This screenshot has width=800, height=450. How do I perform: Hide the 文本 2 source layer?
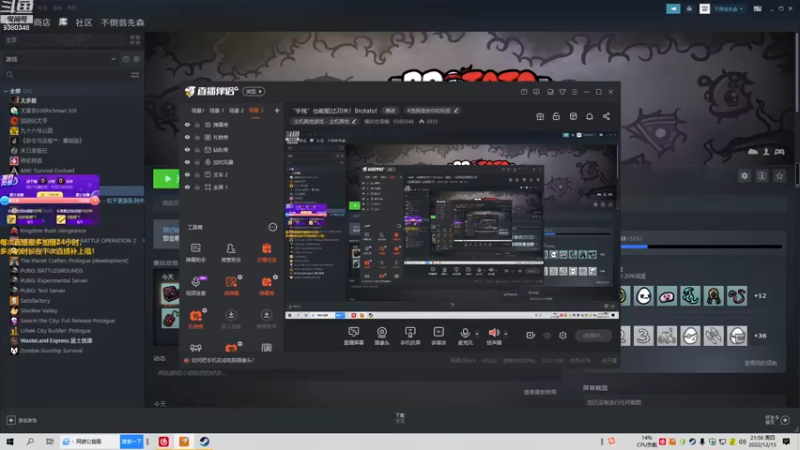(187, 174)
